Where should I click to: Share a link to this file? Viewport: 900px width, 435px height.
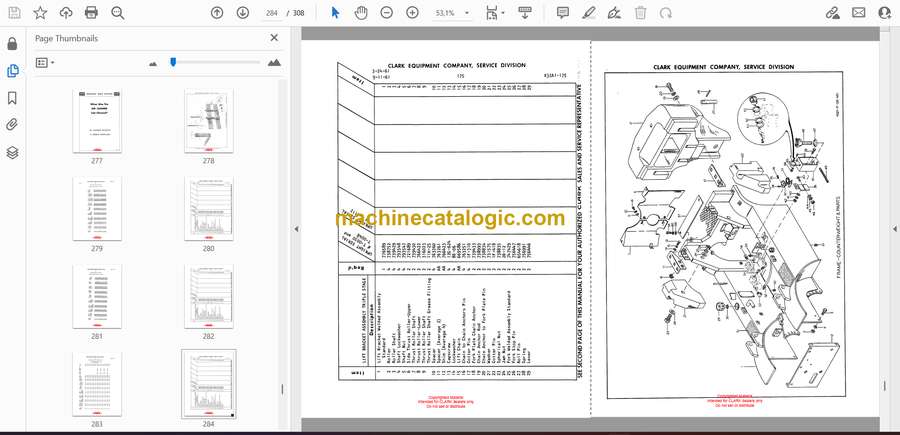(x=833, y=13)
